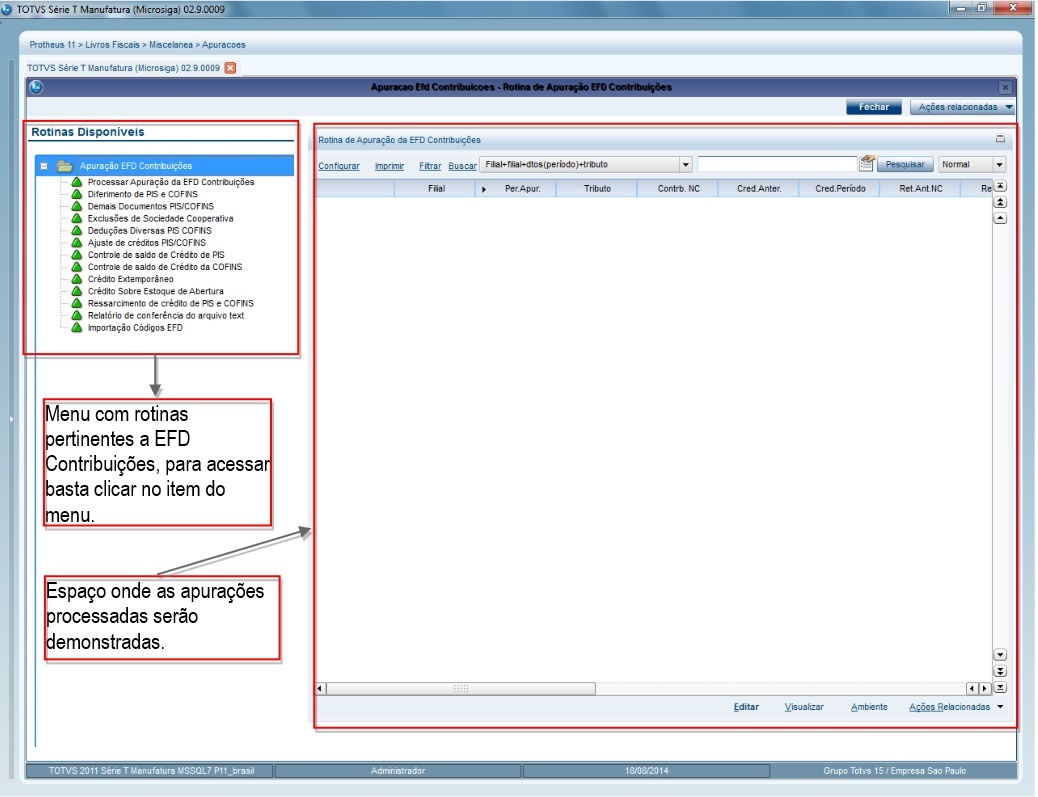1038x797 pixels.
Task: Click the triangle icon beside Importação Códigos EFD
Action: click(x=77, y=328)
